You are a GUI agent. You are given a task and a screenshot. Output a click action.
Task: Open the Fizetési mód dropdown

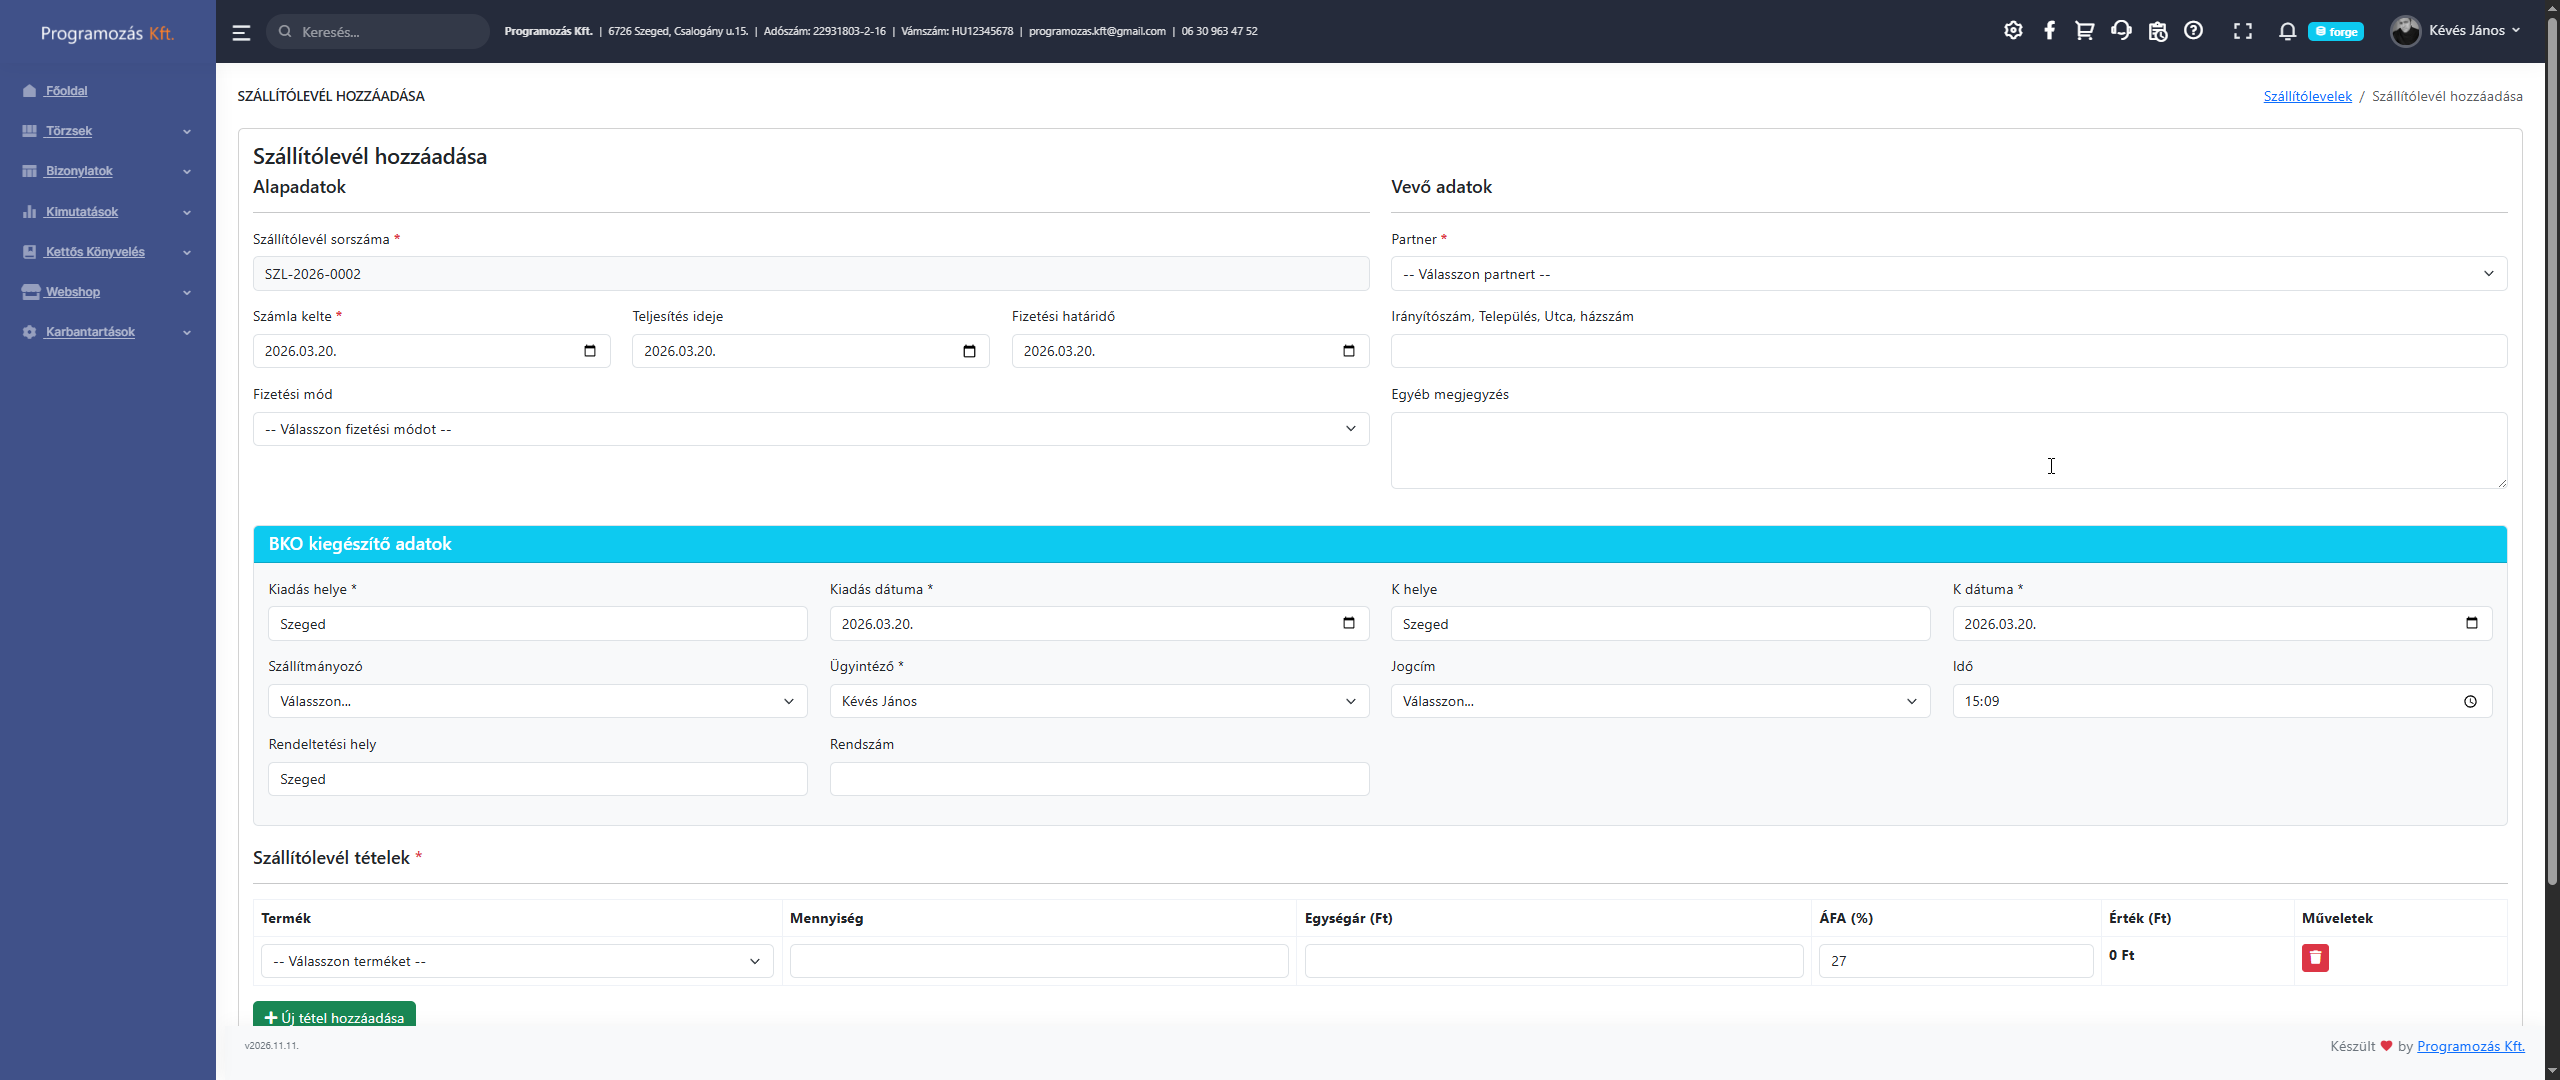pos(810,429)
